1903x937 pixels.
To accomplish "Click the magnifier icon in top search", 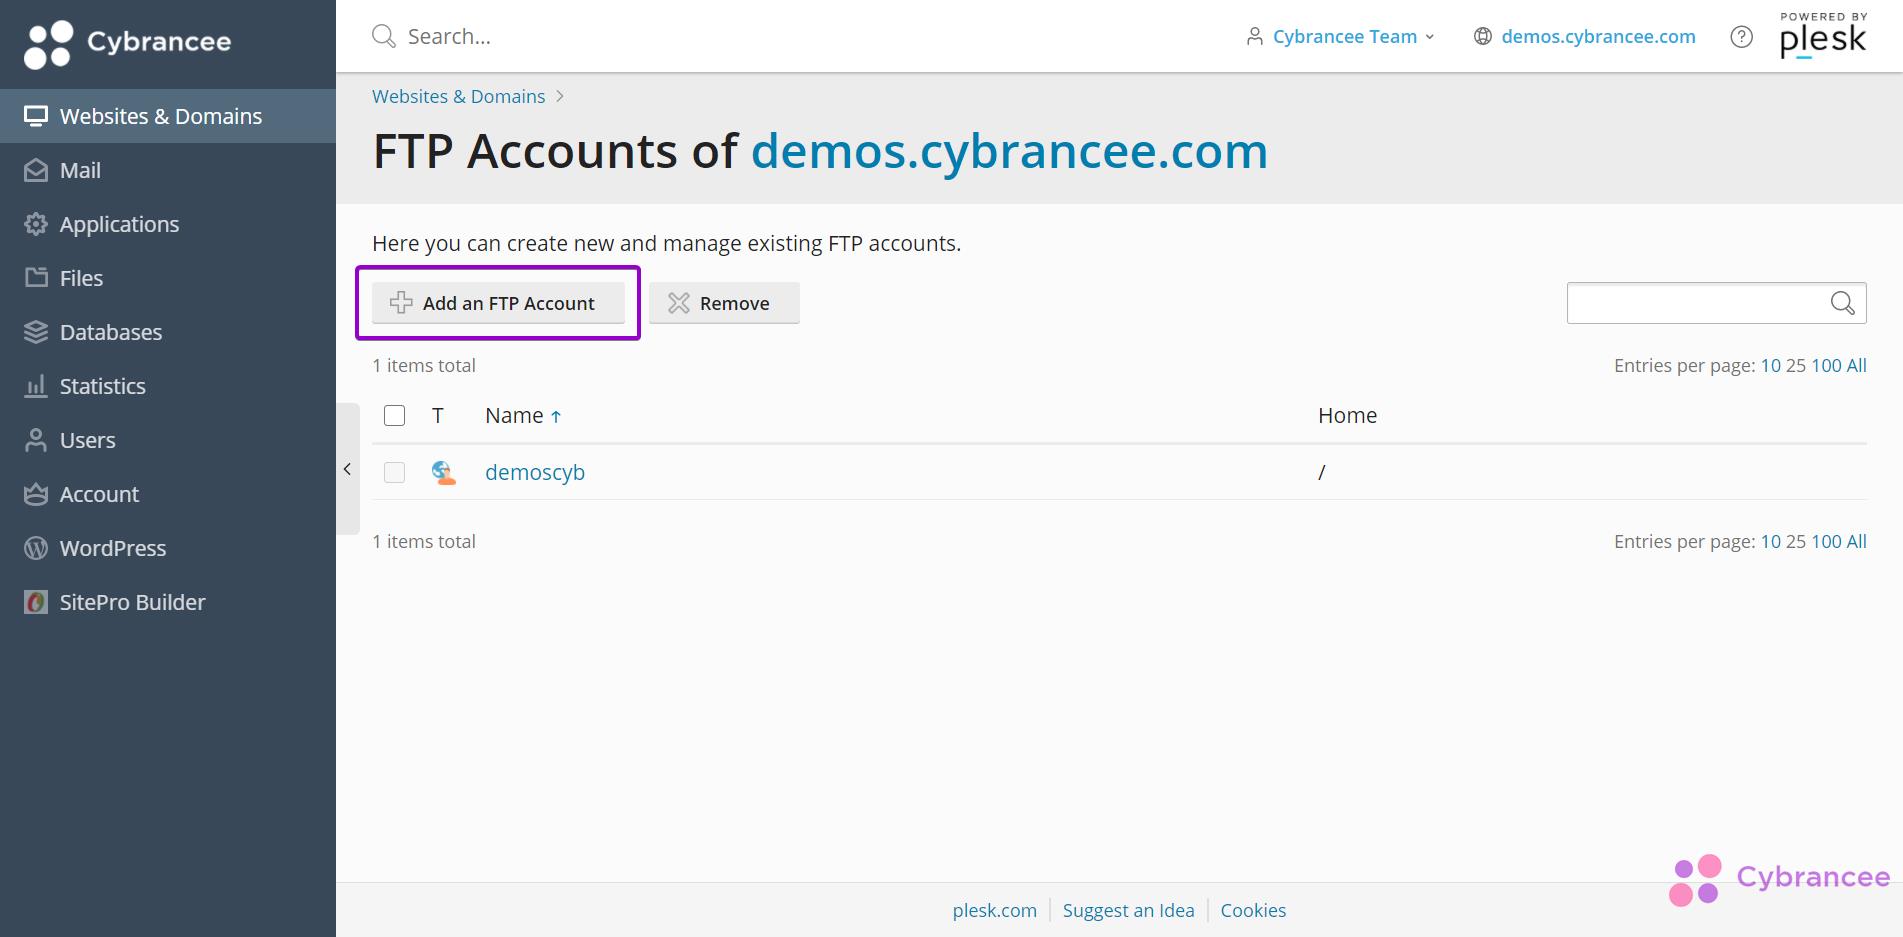I will [x=383, y=36].
